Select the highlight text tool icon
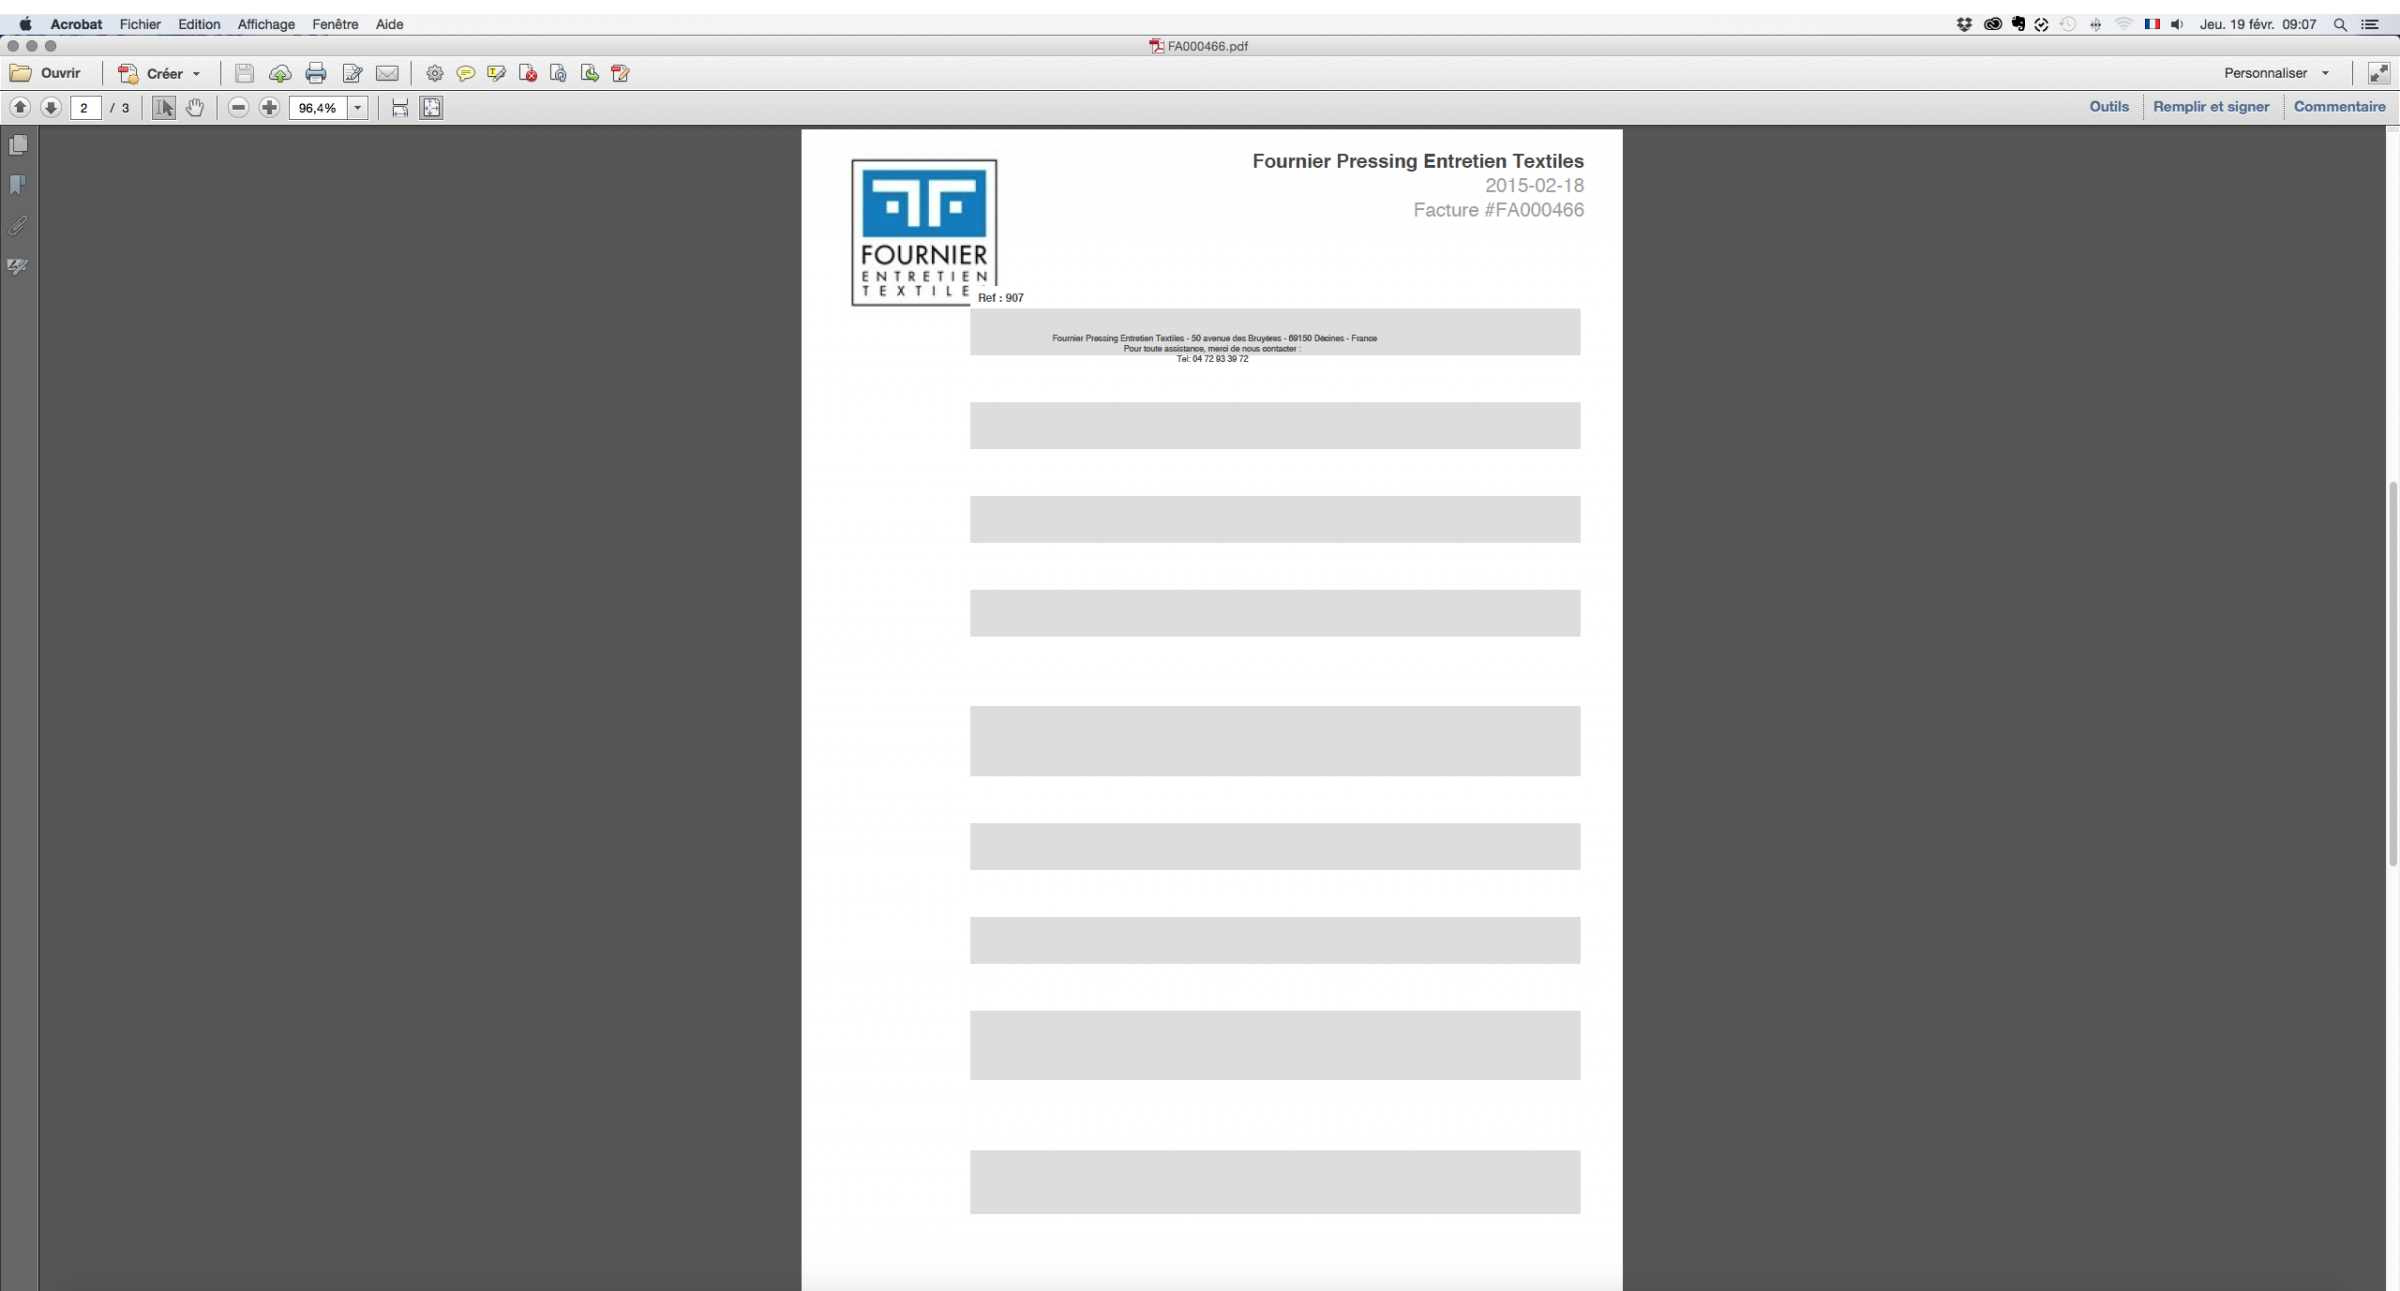Screen dimensions: 2400x1291 pos(496,73)
